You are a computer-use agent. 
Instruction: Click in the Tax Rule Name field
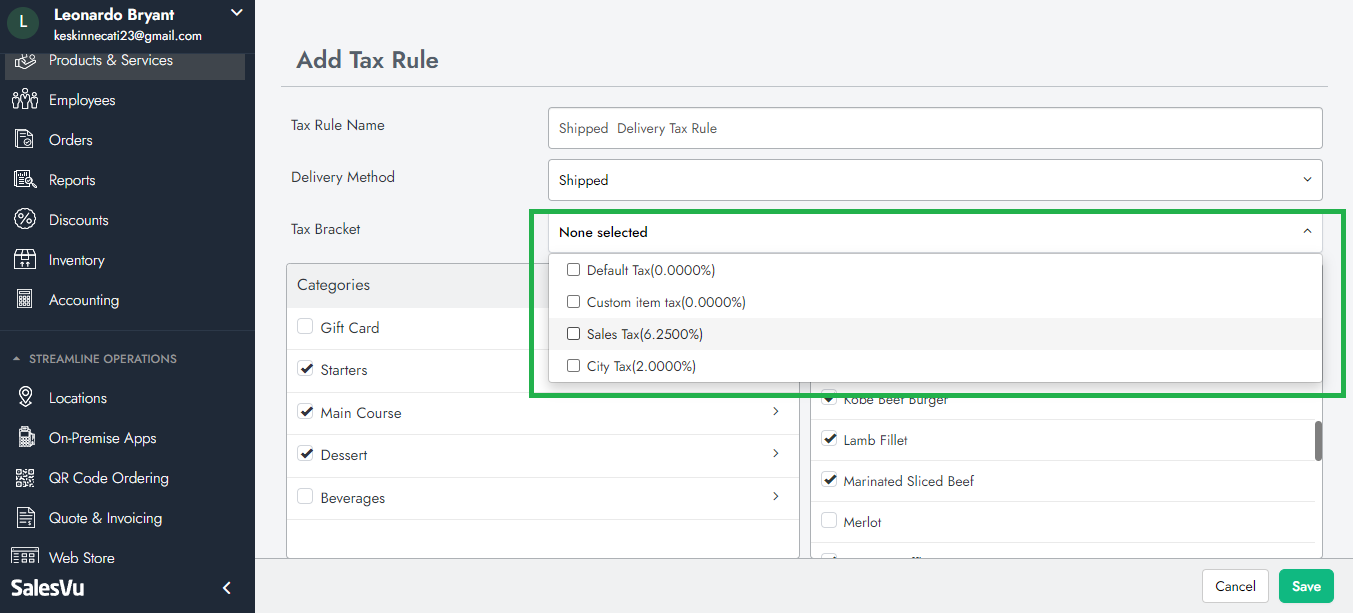pos(934,128)
